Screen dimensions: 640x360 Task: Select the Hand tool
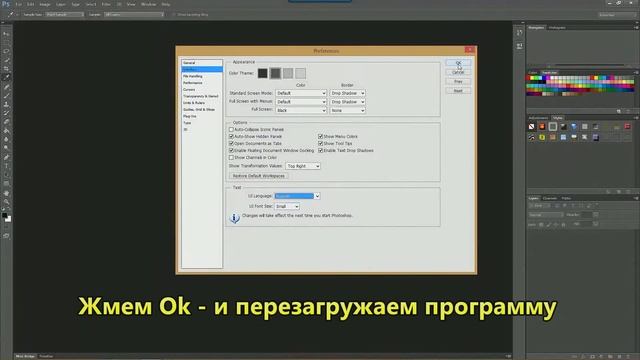pos(6,193)
